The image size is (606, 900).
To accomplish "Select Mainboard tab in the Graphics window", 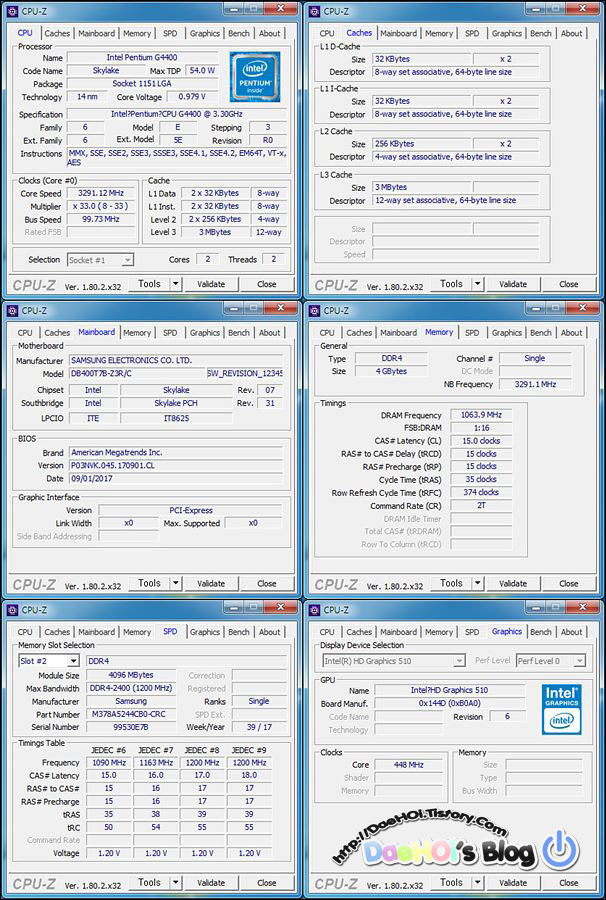I will 398,632.
